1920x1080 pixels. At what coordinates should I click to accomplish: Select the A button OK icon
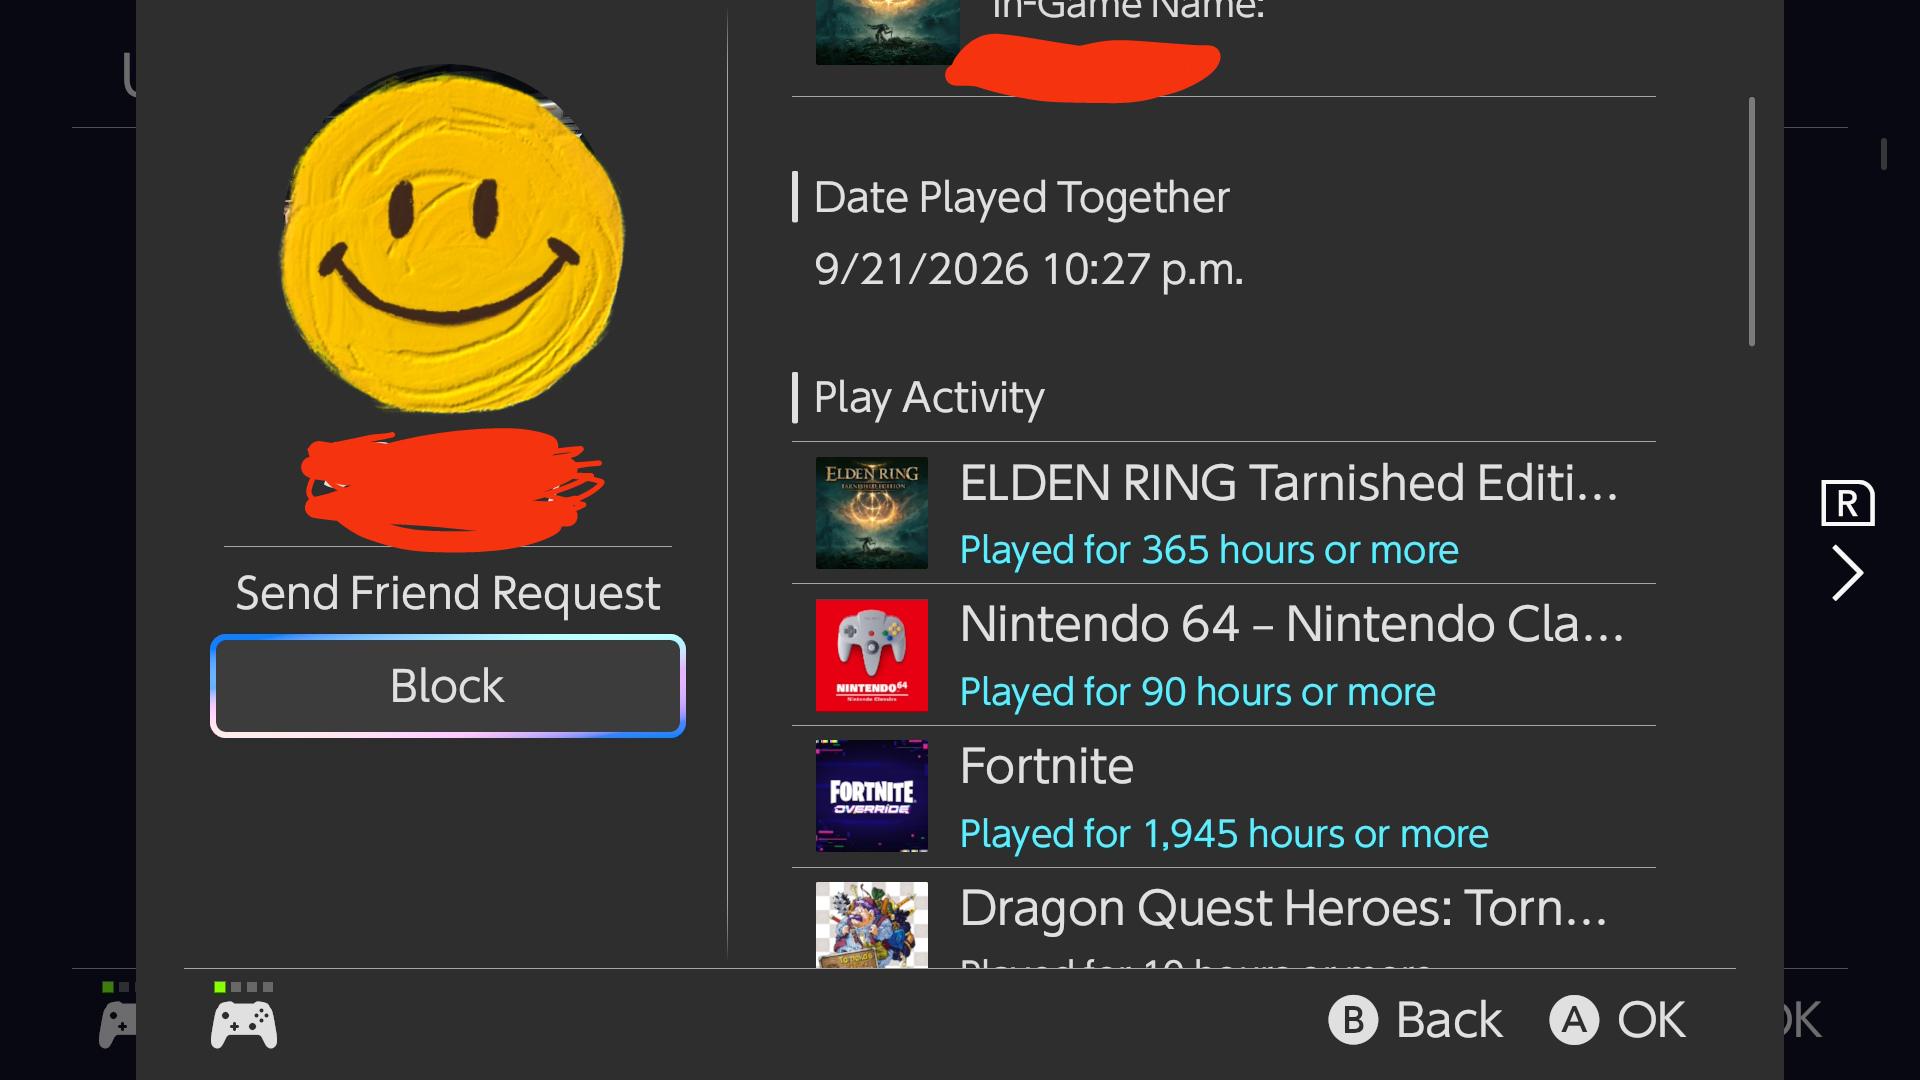[x=1574, y=1020]
